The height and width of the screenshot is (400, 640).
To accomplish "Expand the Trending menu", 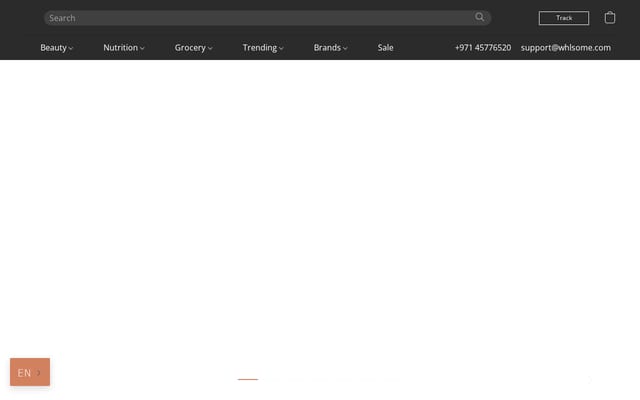I will 263,48.
